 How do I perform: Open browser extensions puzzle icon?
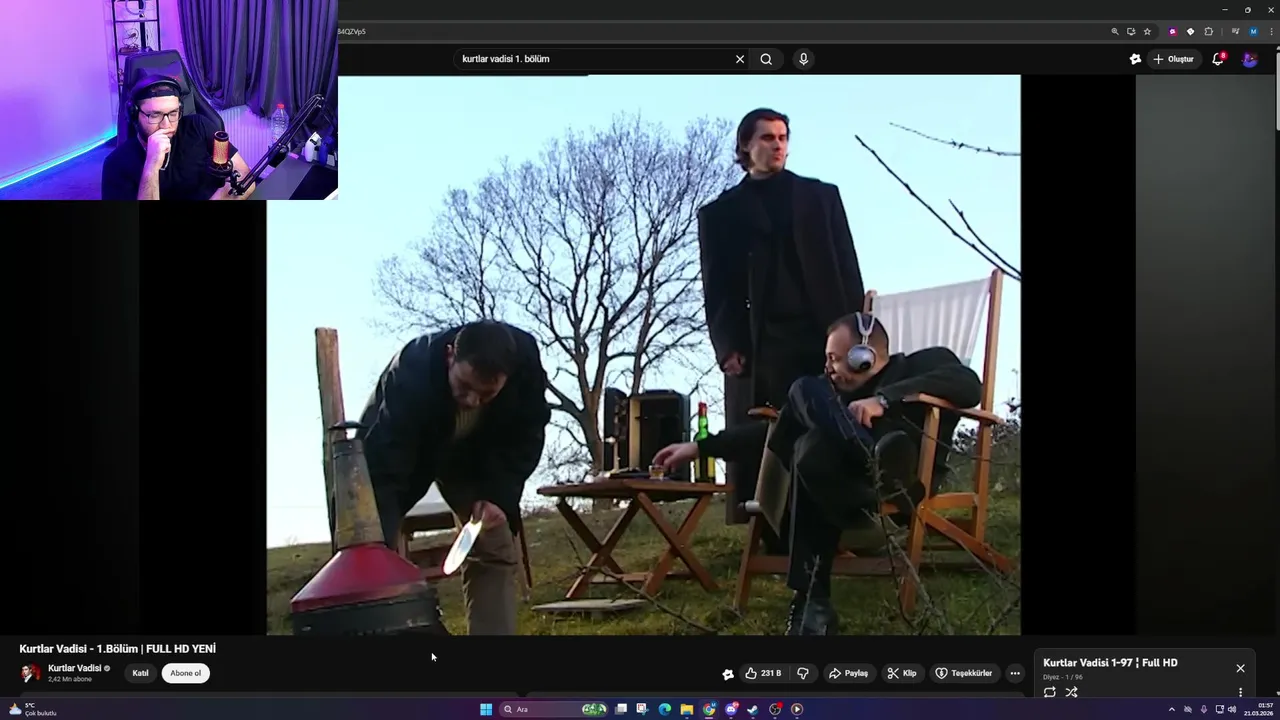1208,31
